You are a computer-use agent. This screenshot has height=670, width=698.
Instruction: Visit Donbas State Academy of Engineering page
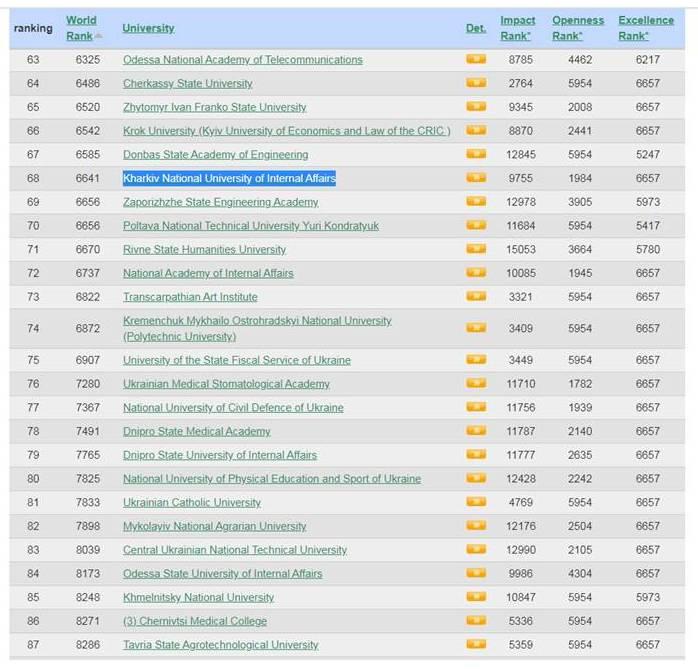(x=215, y=155)
